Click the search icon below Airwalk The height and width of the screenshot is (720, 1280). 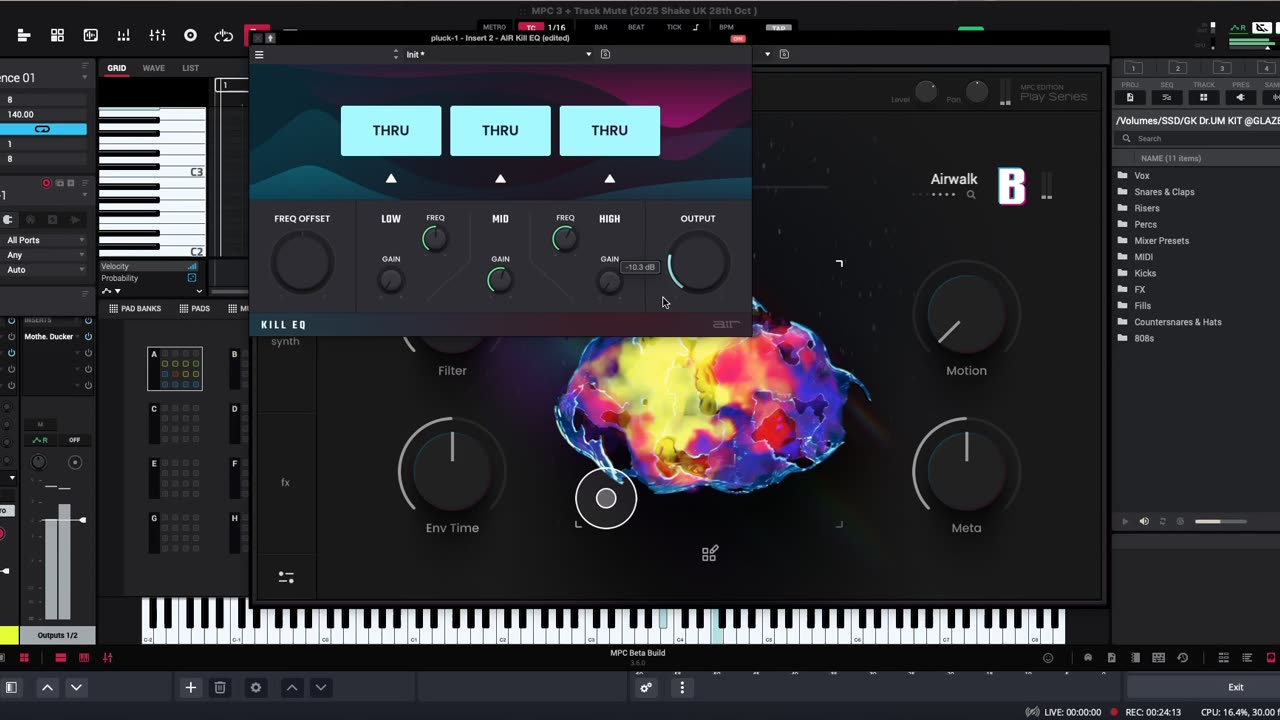[970, 195]
